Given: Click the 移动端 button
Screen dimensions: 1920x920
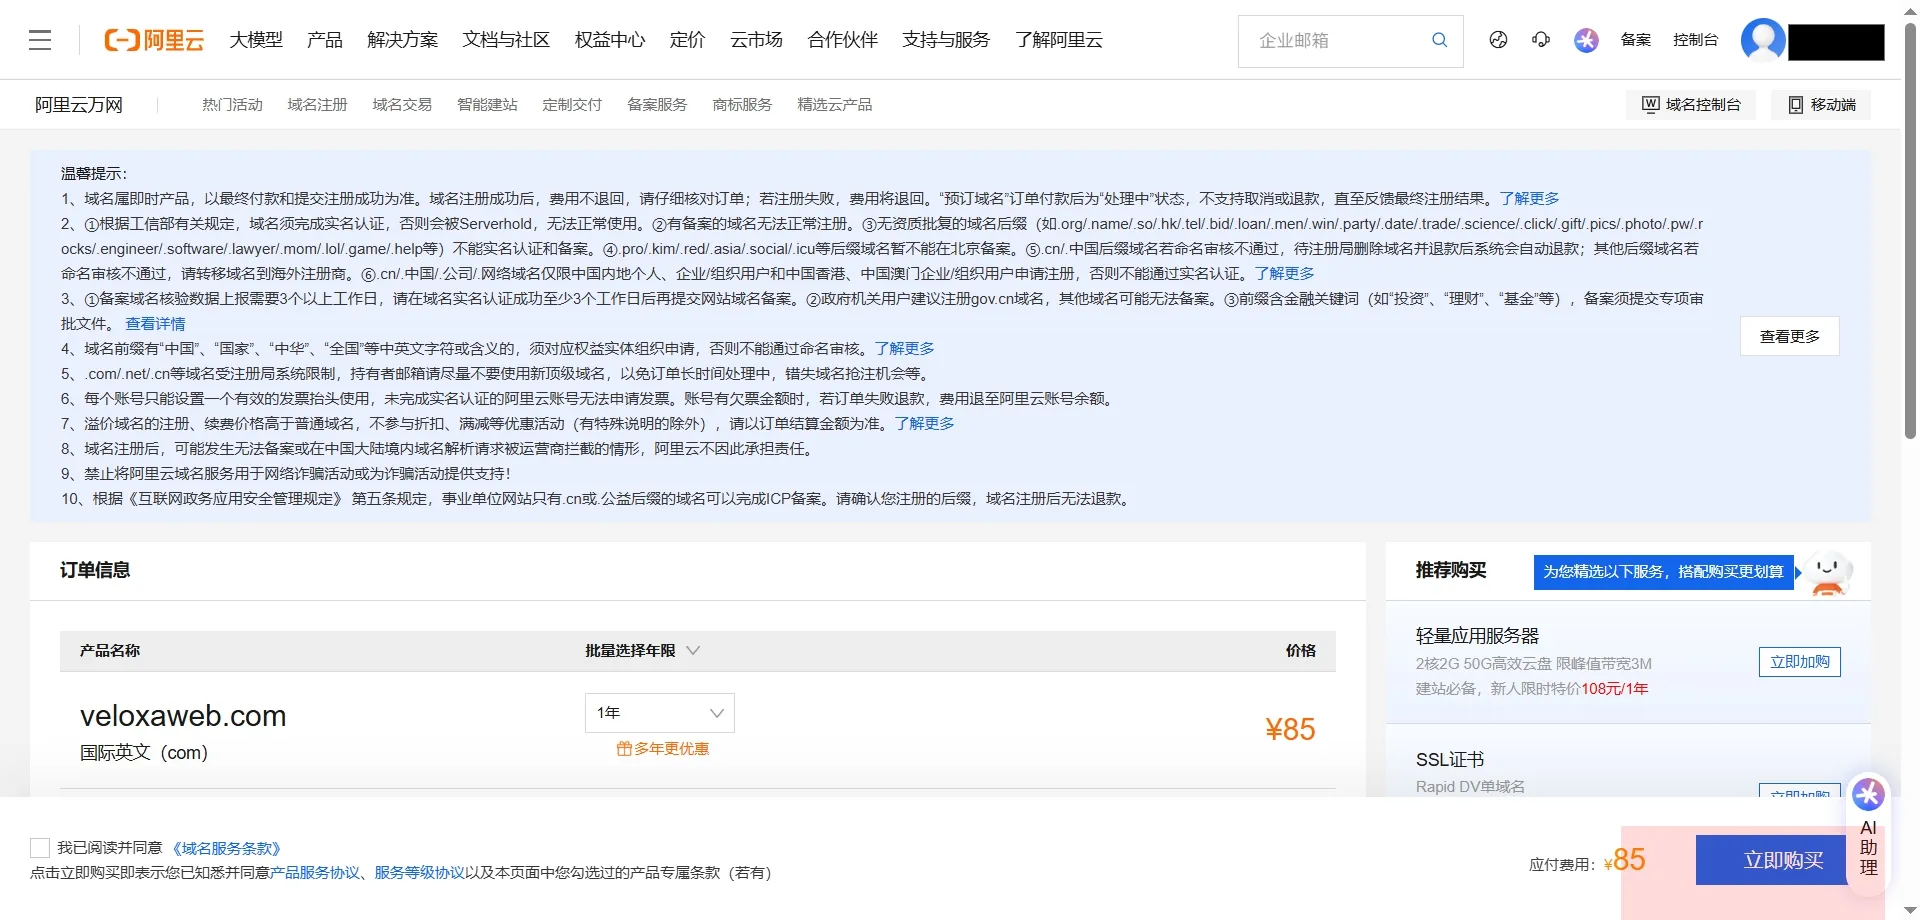Looking at the screenshot, I should [x=1821, y=105].
